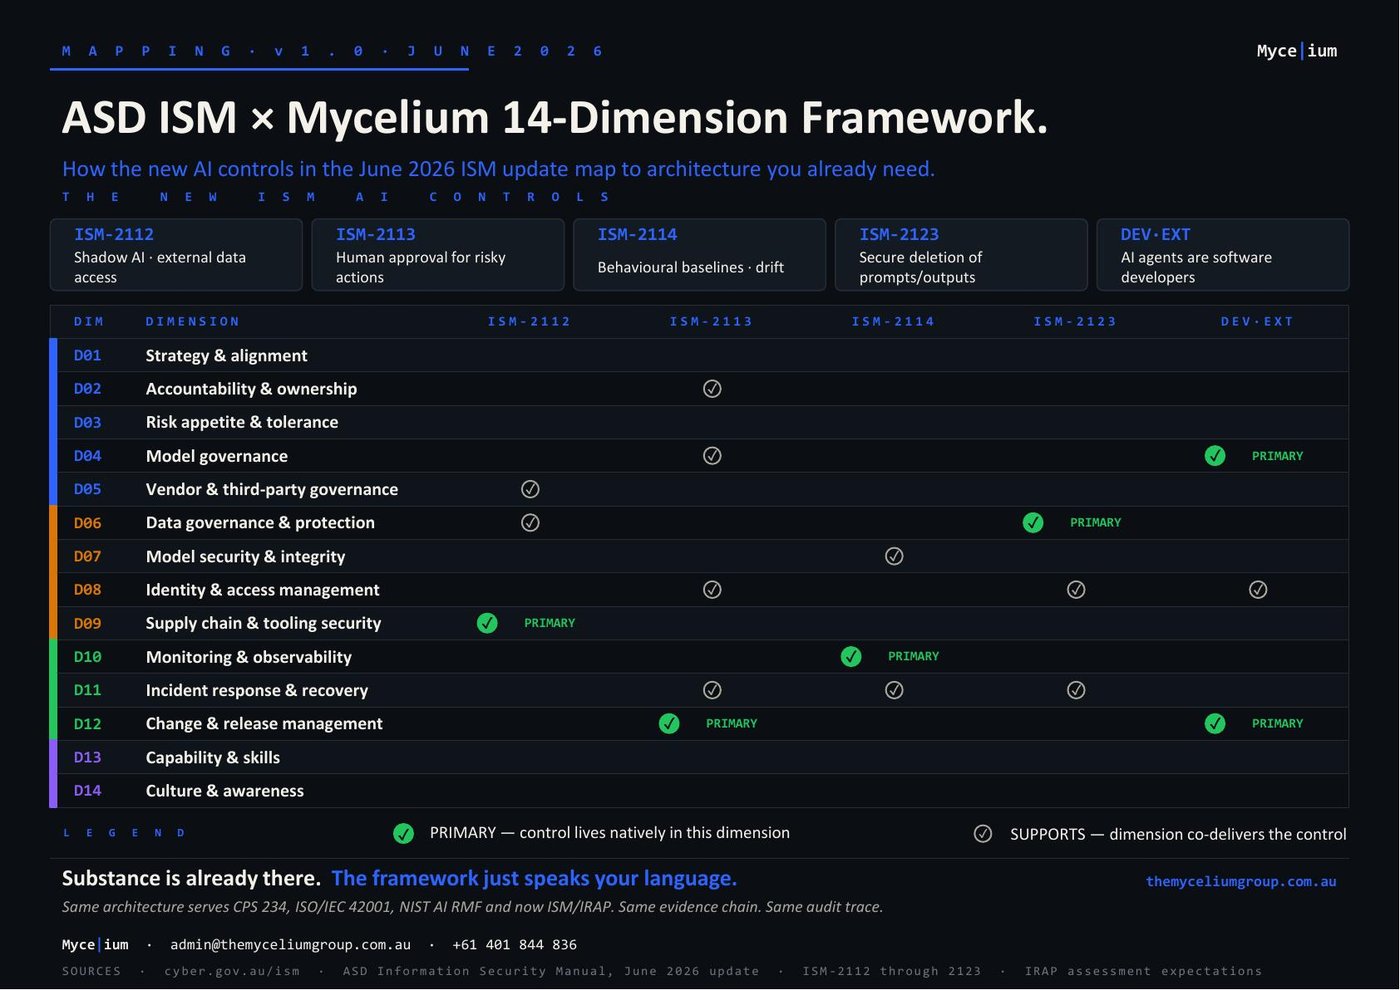Screen dimensions: 1400x990
Task: Select the Data governance & protection label
Action: [x=260, y=523]
